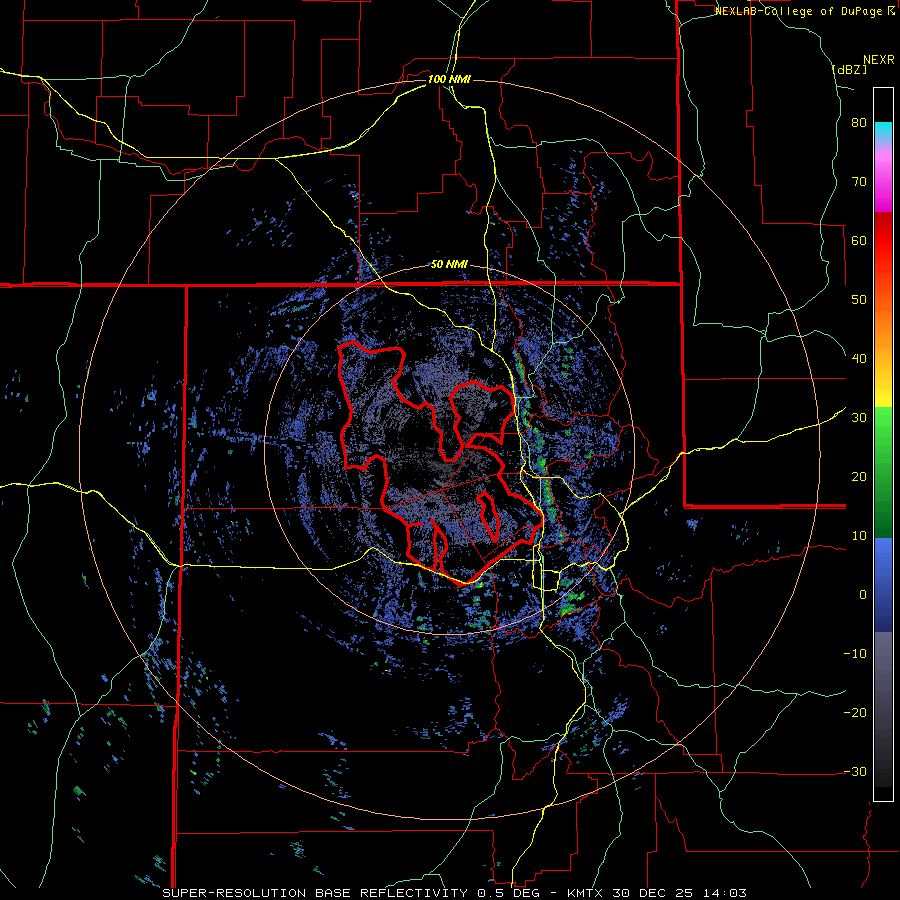Click the 30 value on dBZ scale
Image resolution: width=900 pixels, height=900 pixels.
(x=859, y=418)
